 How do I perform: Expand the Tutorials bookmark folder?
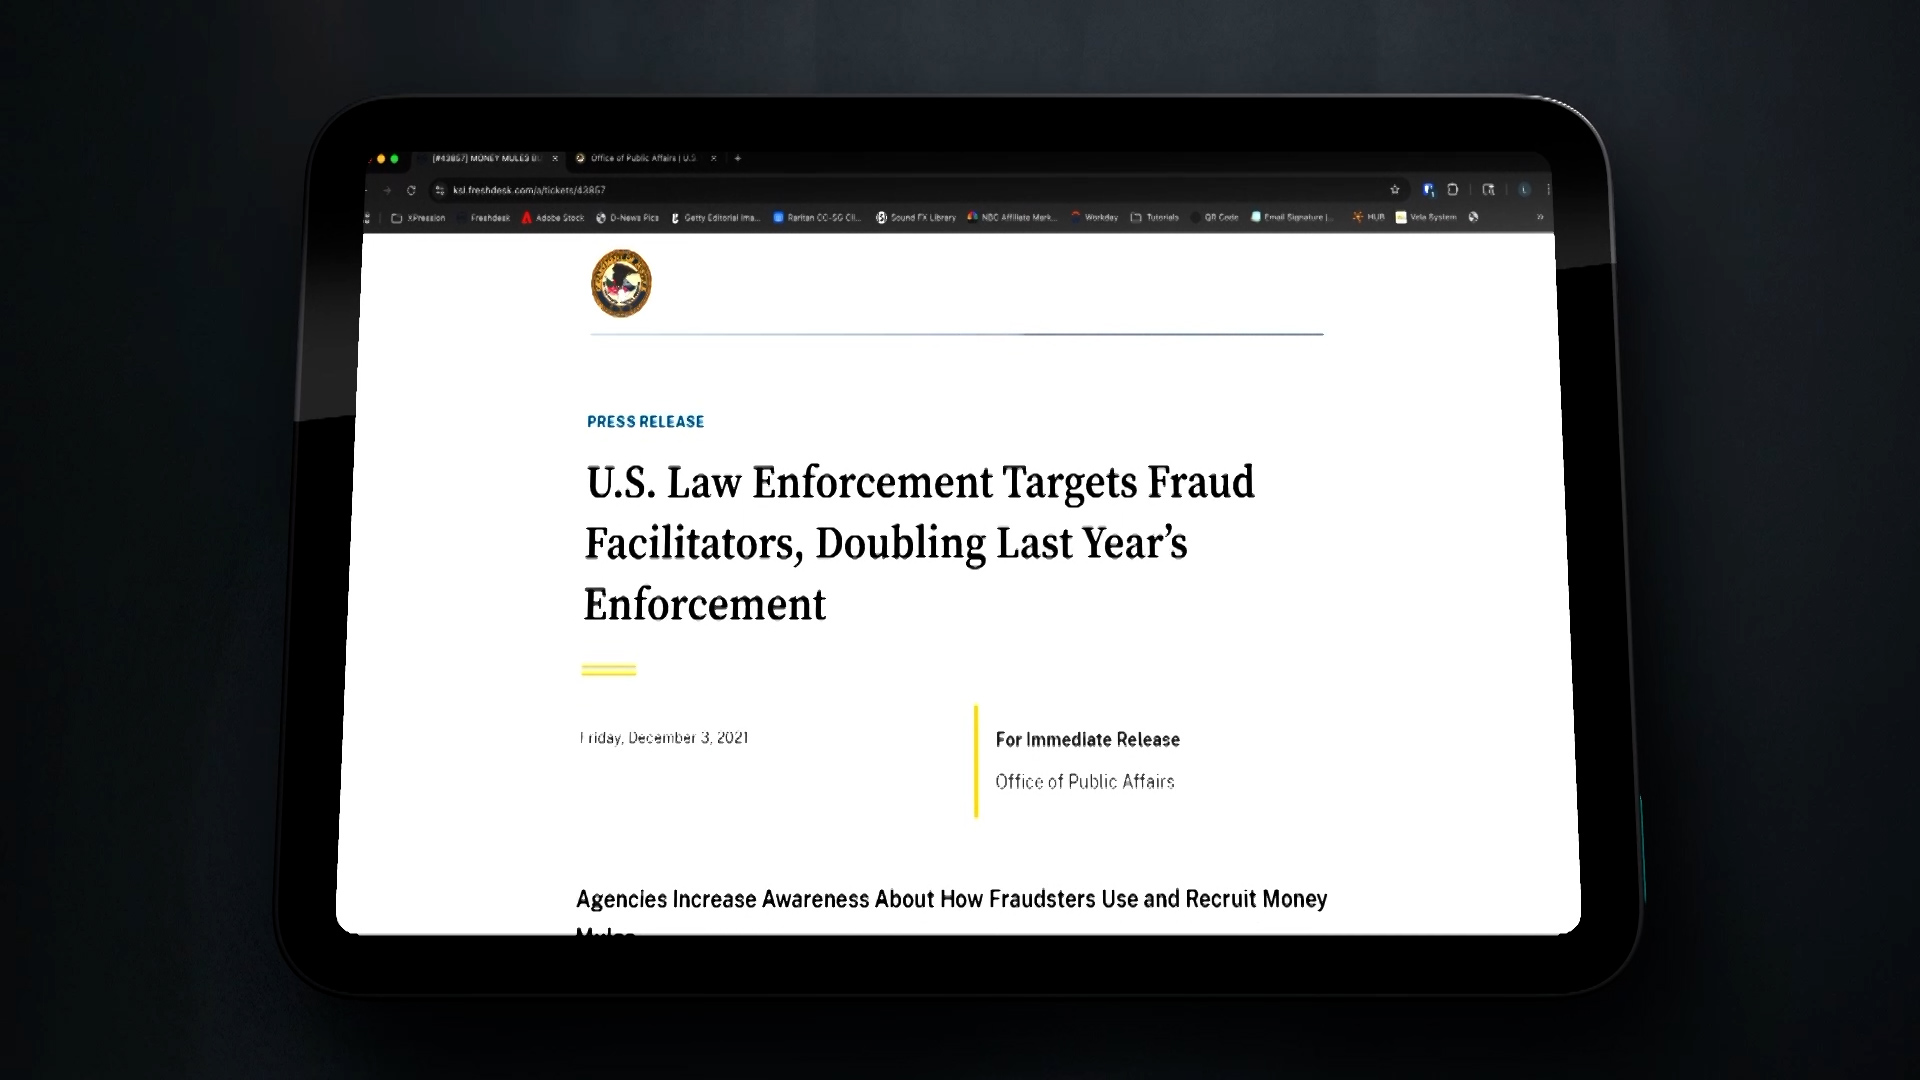click(1155, 217)
